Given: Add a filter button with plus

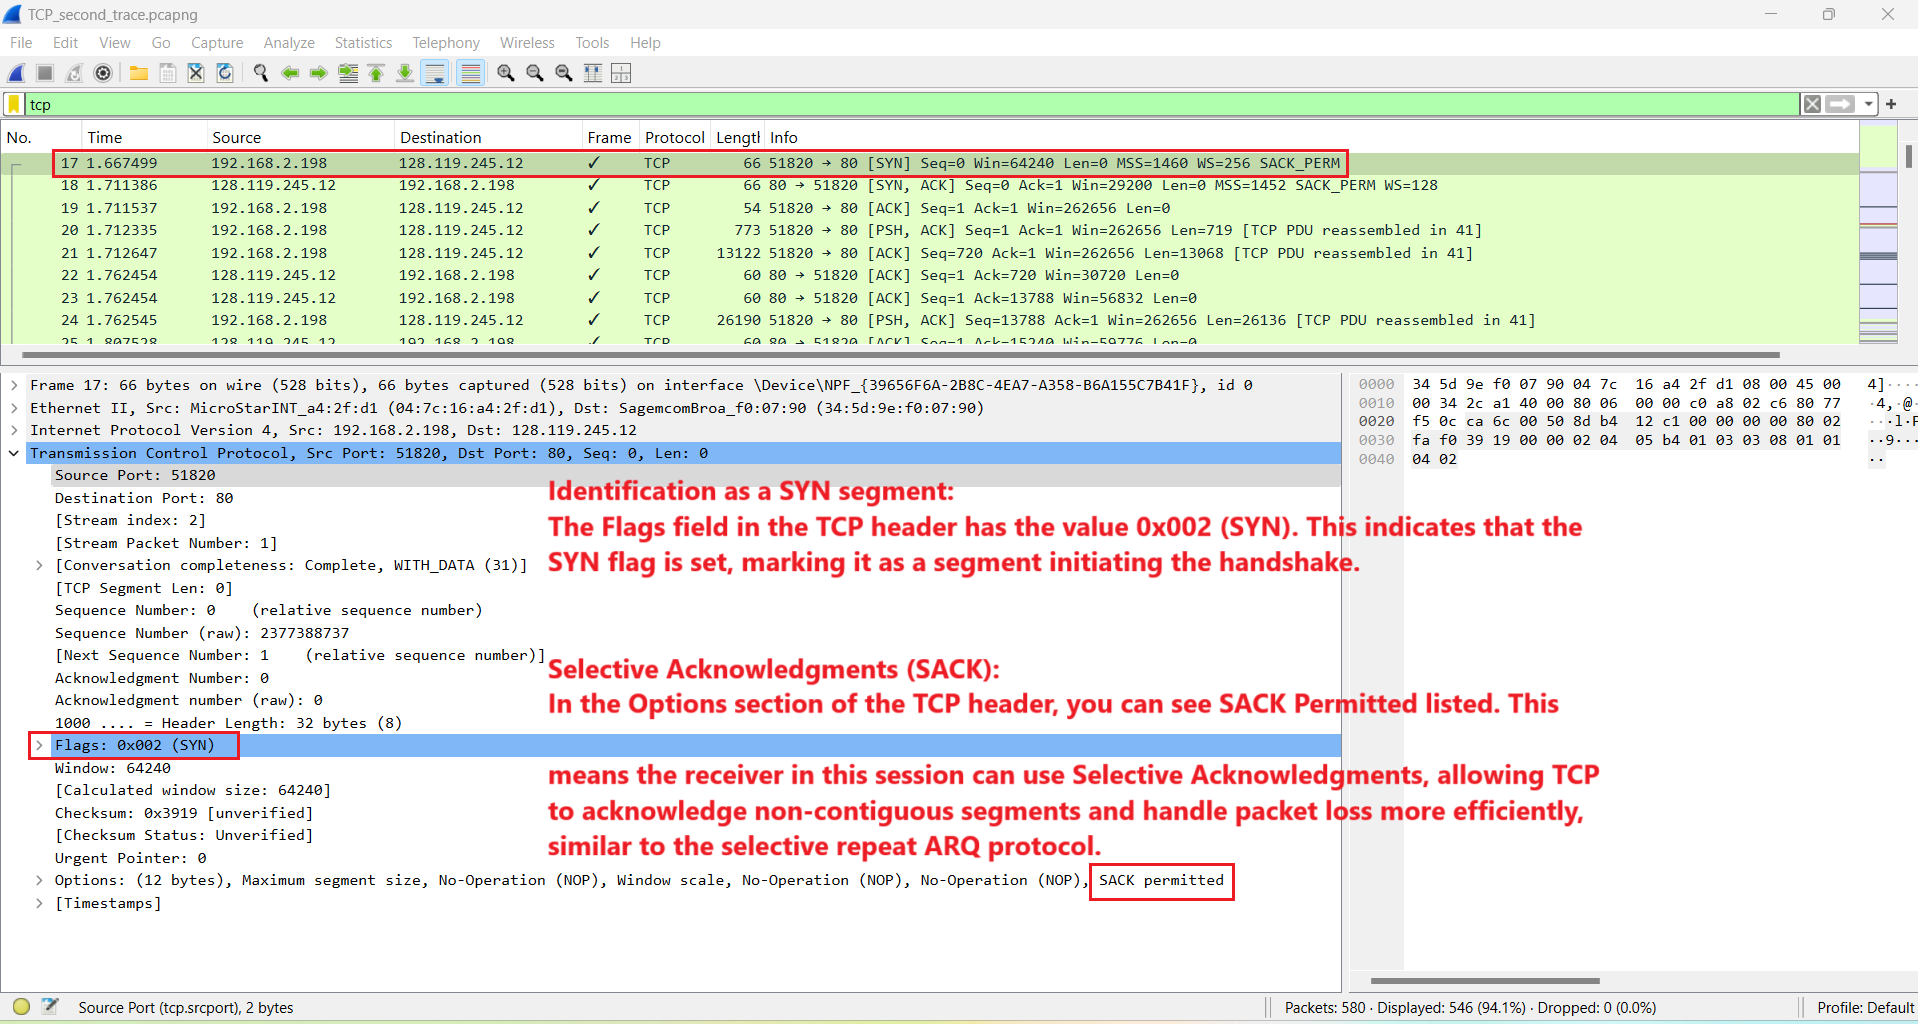Looking at the screenshot, I should (1891, 104).
